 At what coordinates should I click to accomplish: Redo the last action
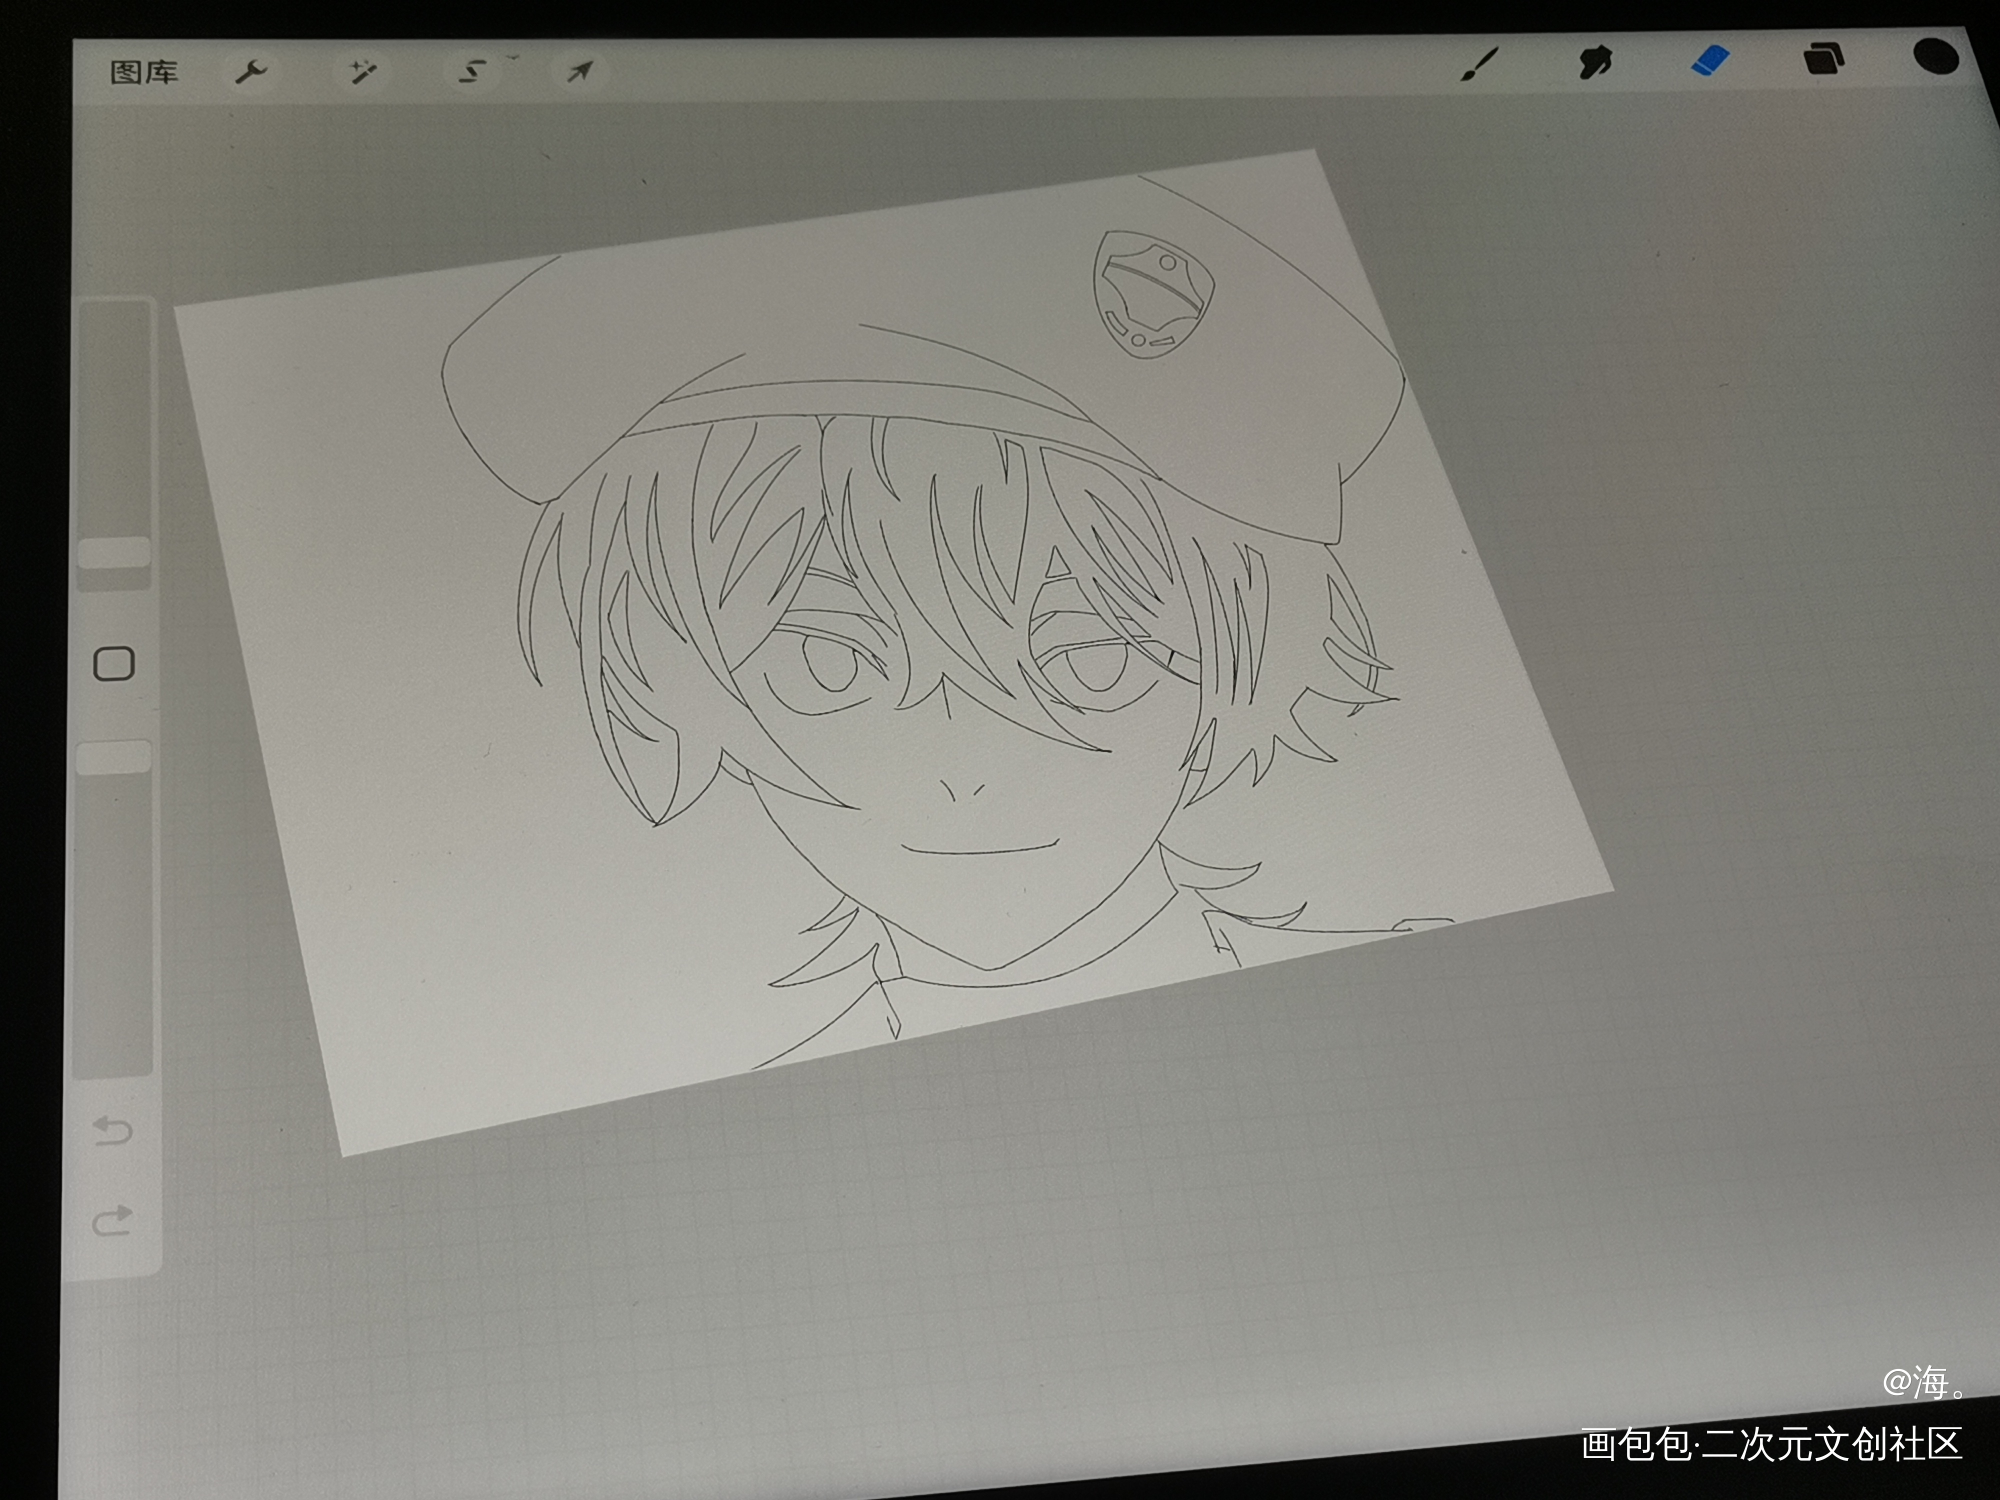point(112,1220)
